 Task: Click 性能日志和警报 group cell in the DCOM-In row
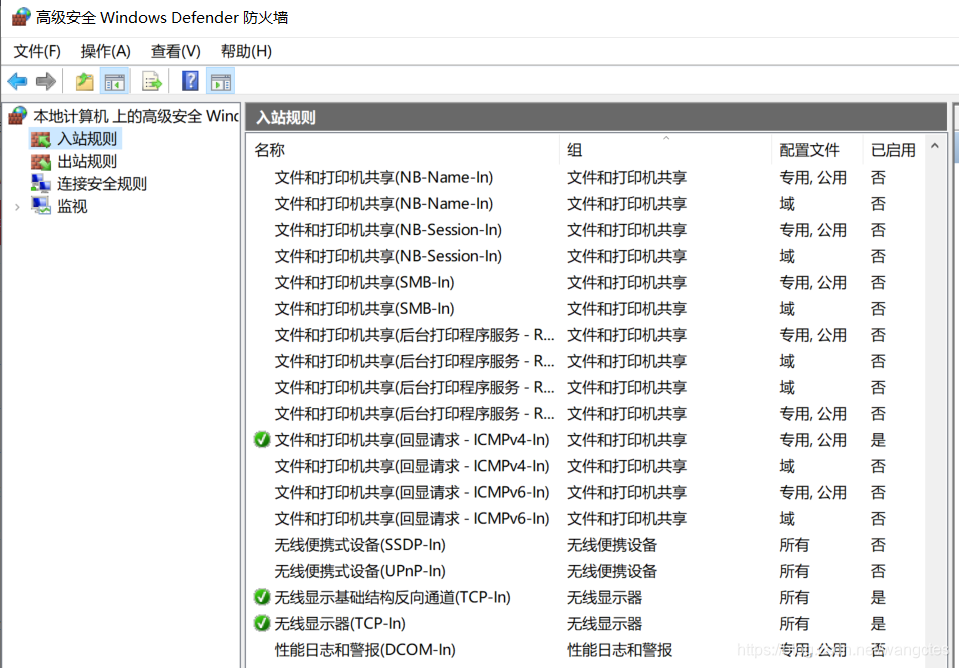pos(619,650)
